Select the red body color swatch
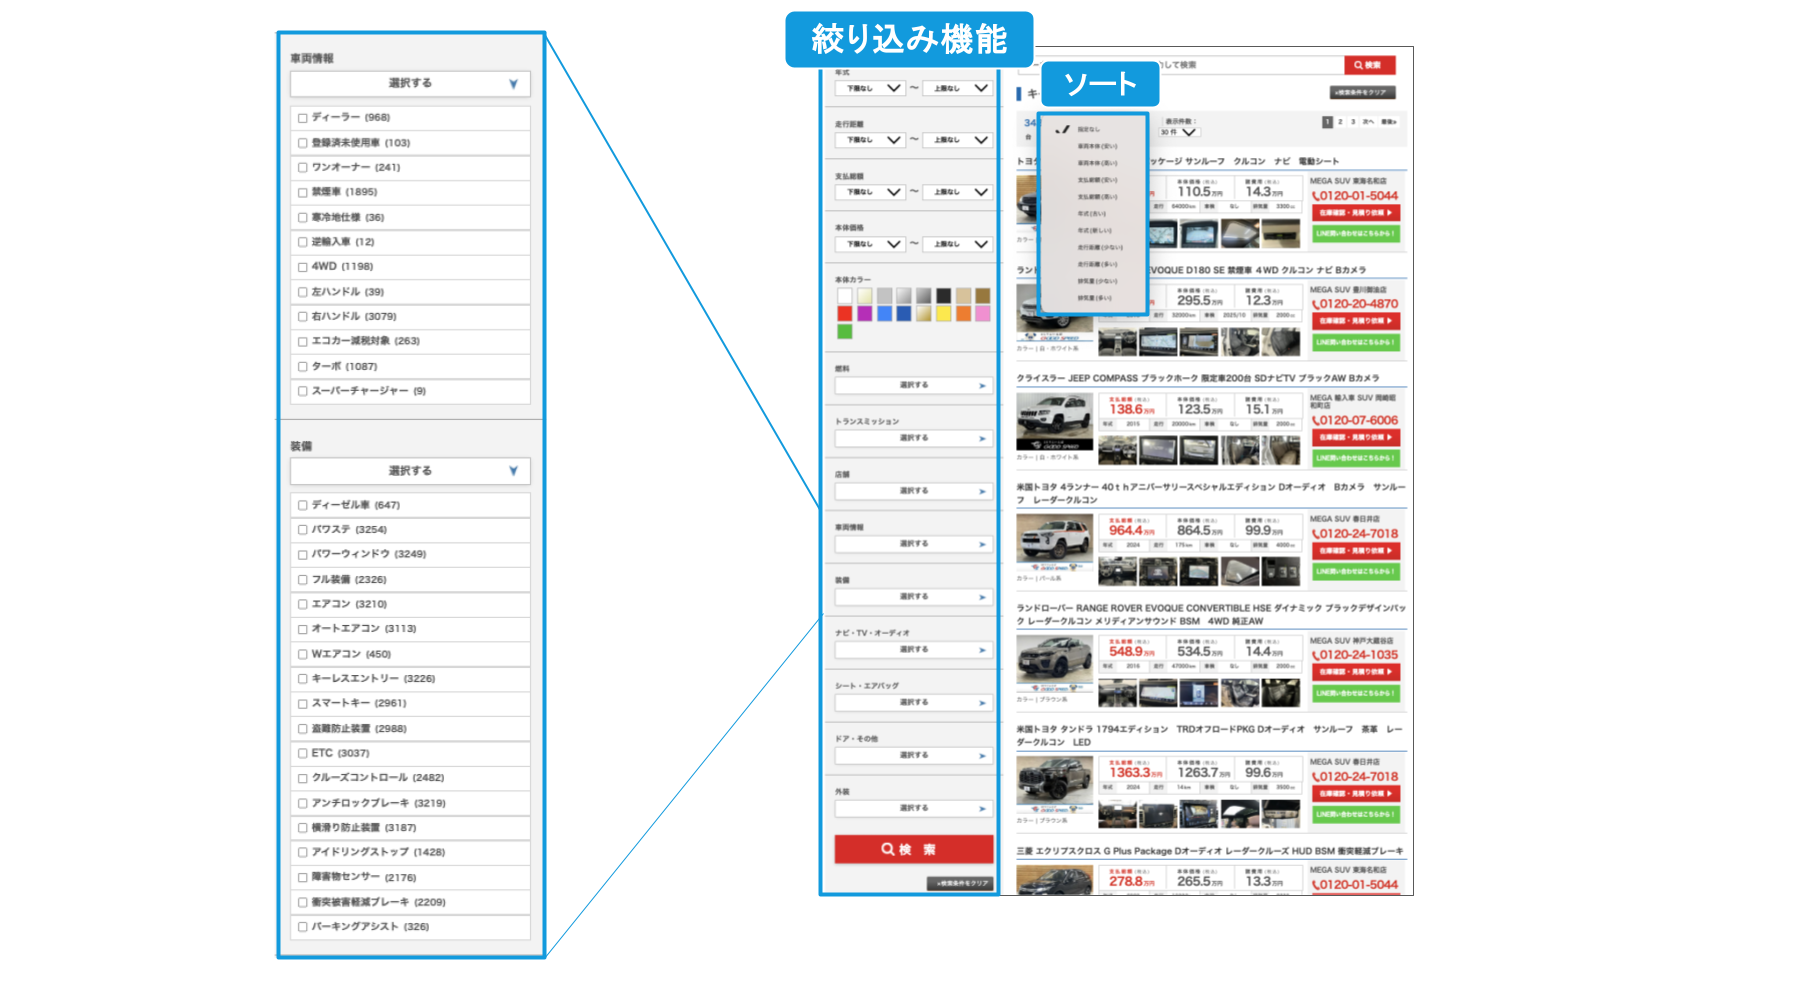Screen dimensions: 1800x990 (845, 314)
